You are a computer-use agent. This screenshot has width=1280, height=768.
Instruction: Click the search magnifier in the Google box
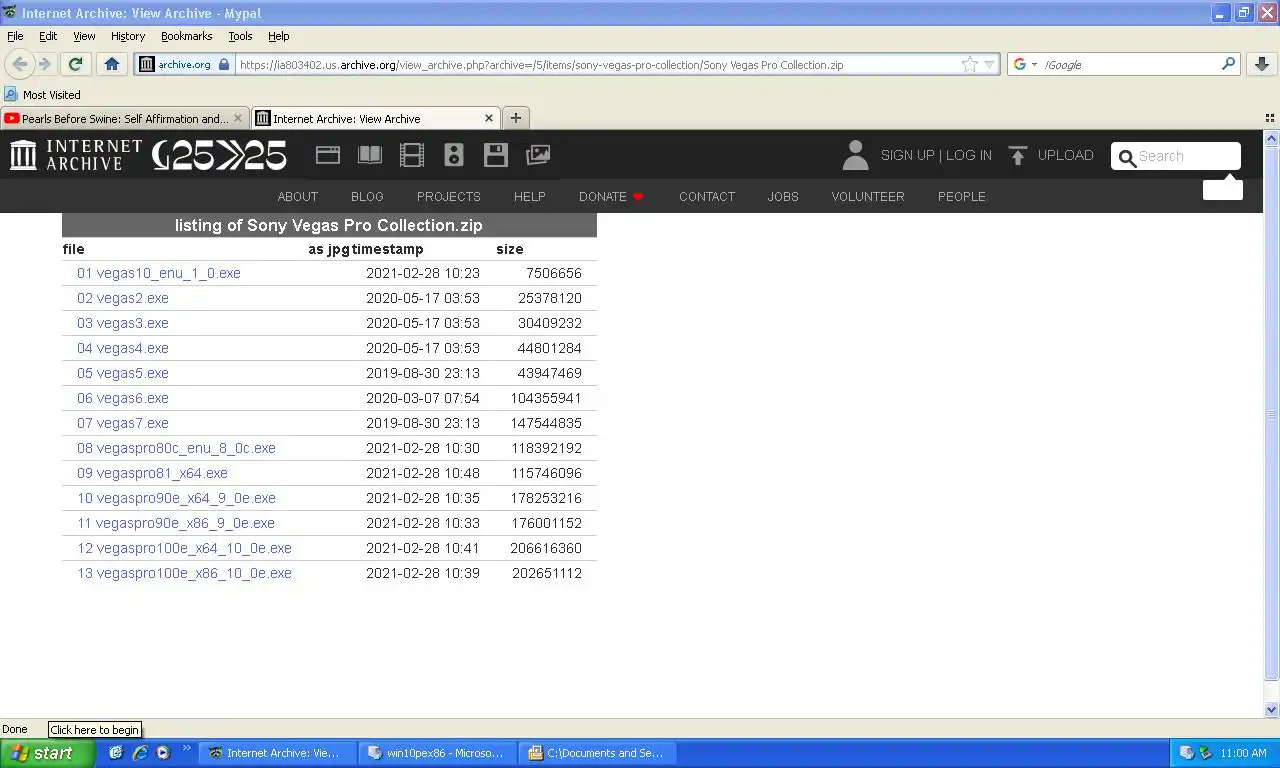[1228, 64]
